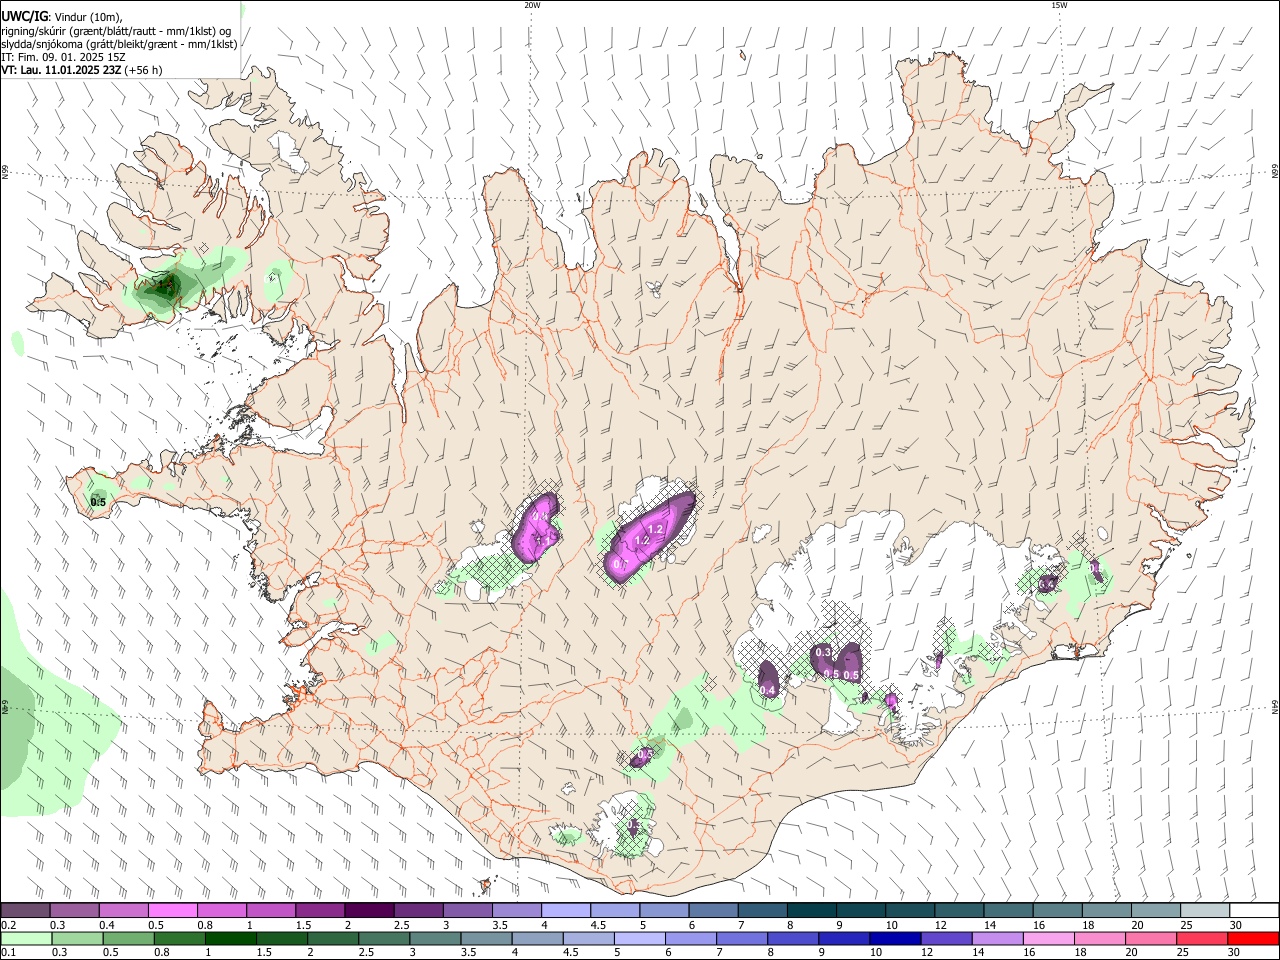
Task: Click the 'slydda/snjókoma' legend description line
Action: click(119, 44)
